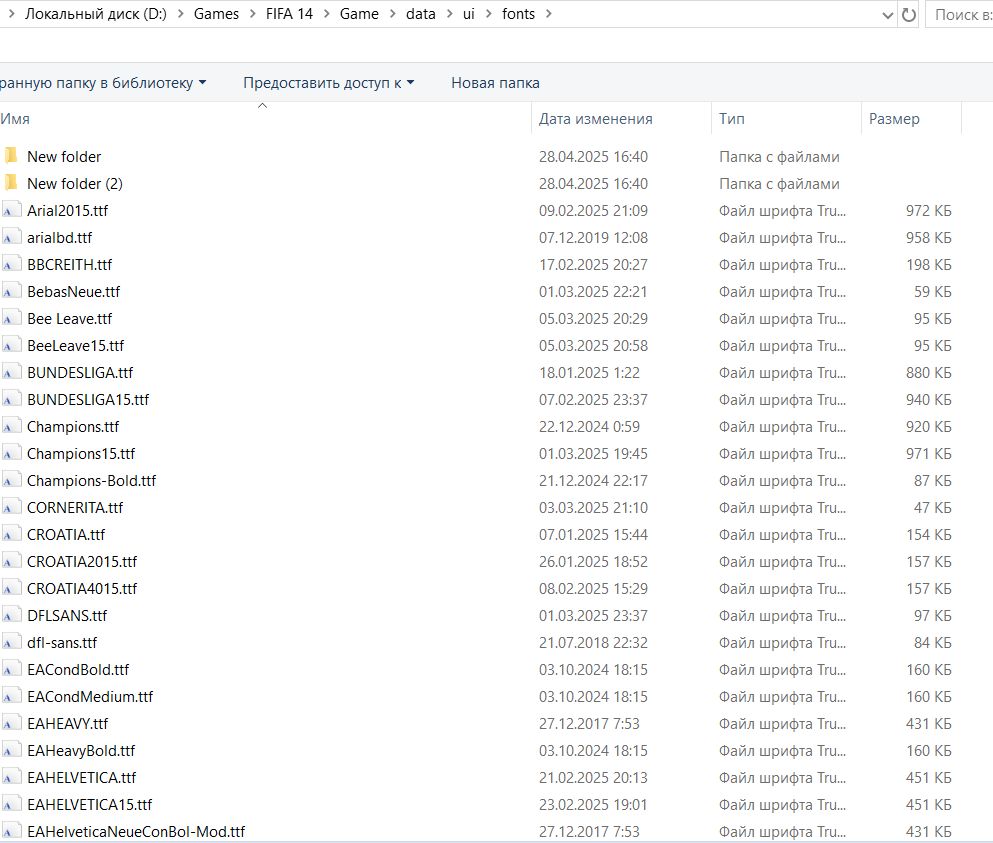Open the add-to-library dropdown menu
The image size is (993, 843).
(x=202, y=82)
